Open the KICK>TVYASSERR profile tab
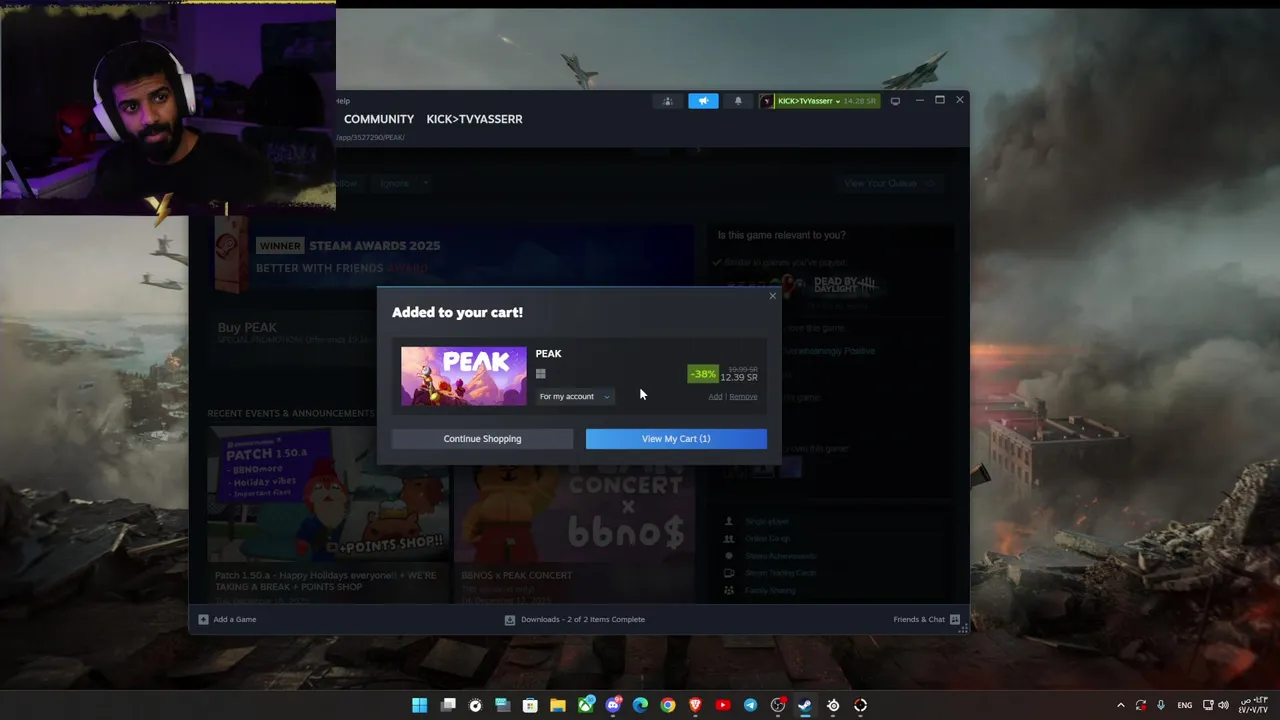 pyautogui.click(x=474, y=119)
